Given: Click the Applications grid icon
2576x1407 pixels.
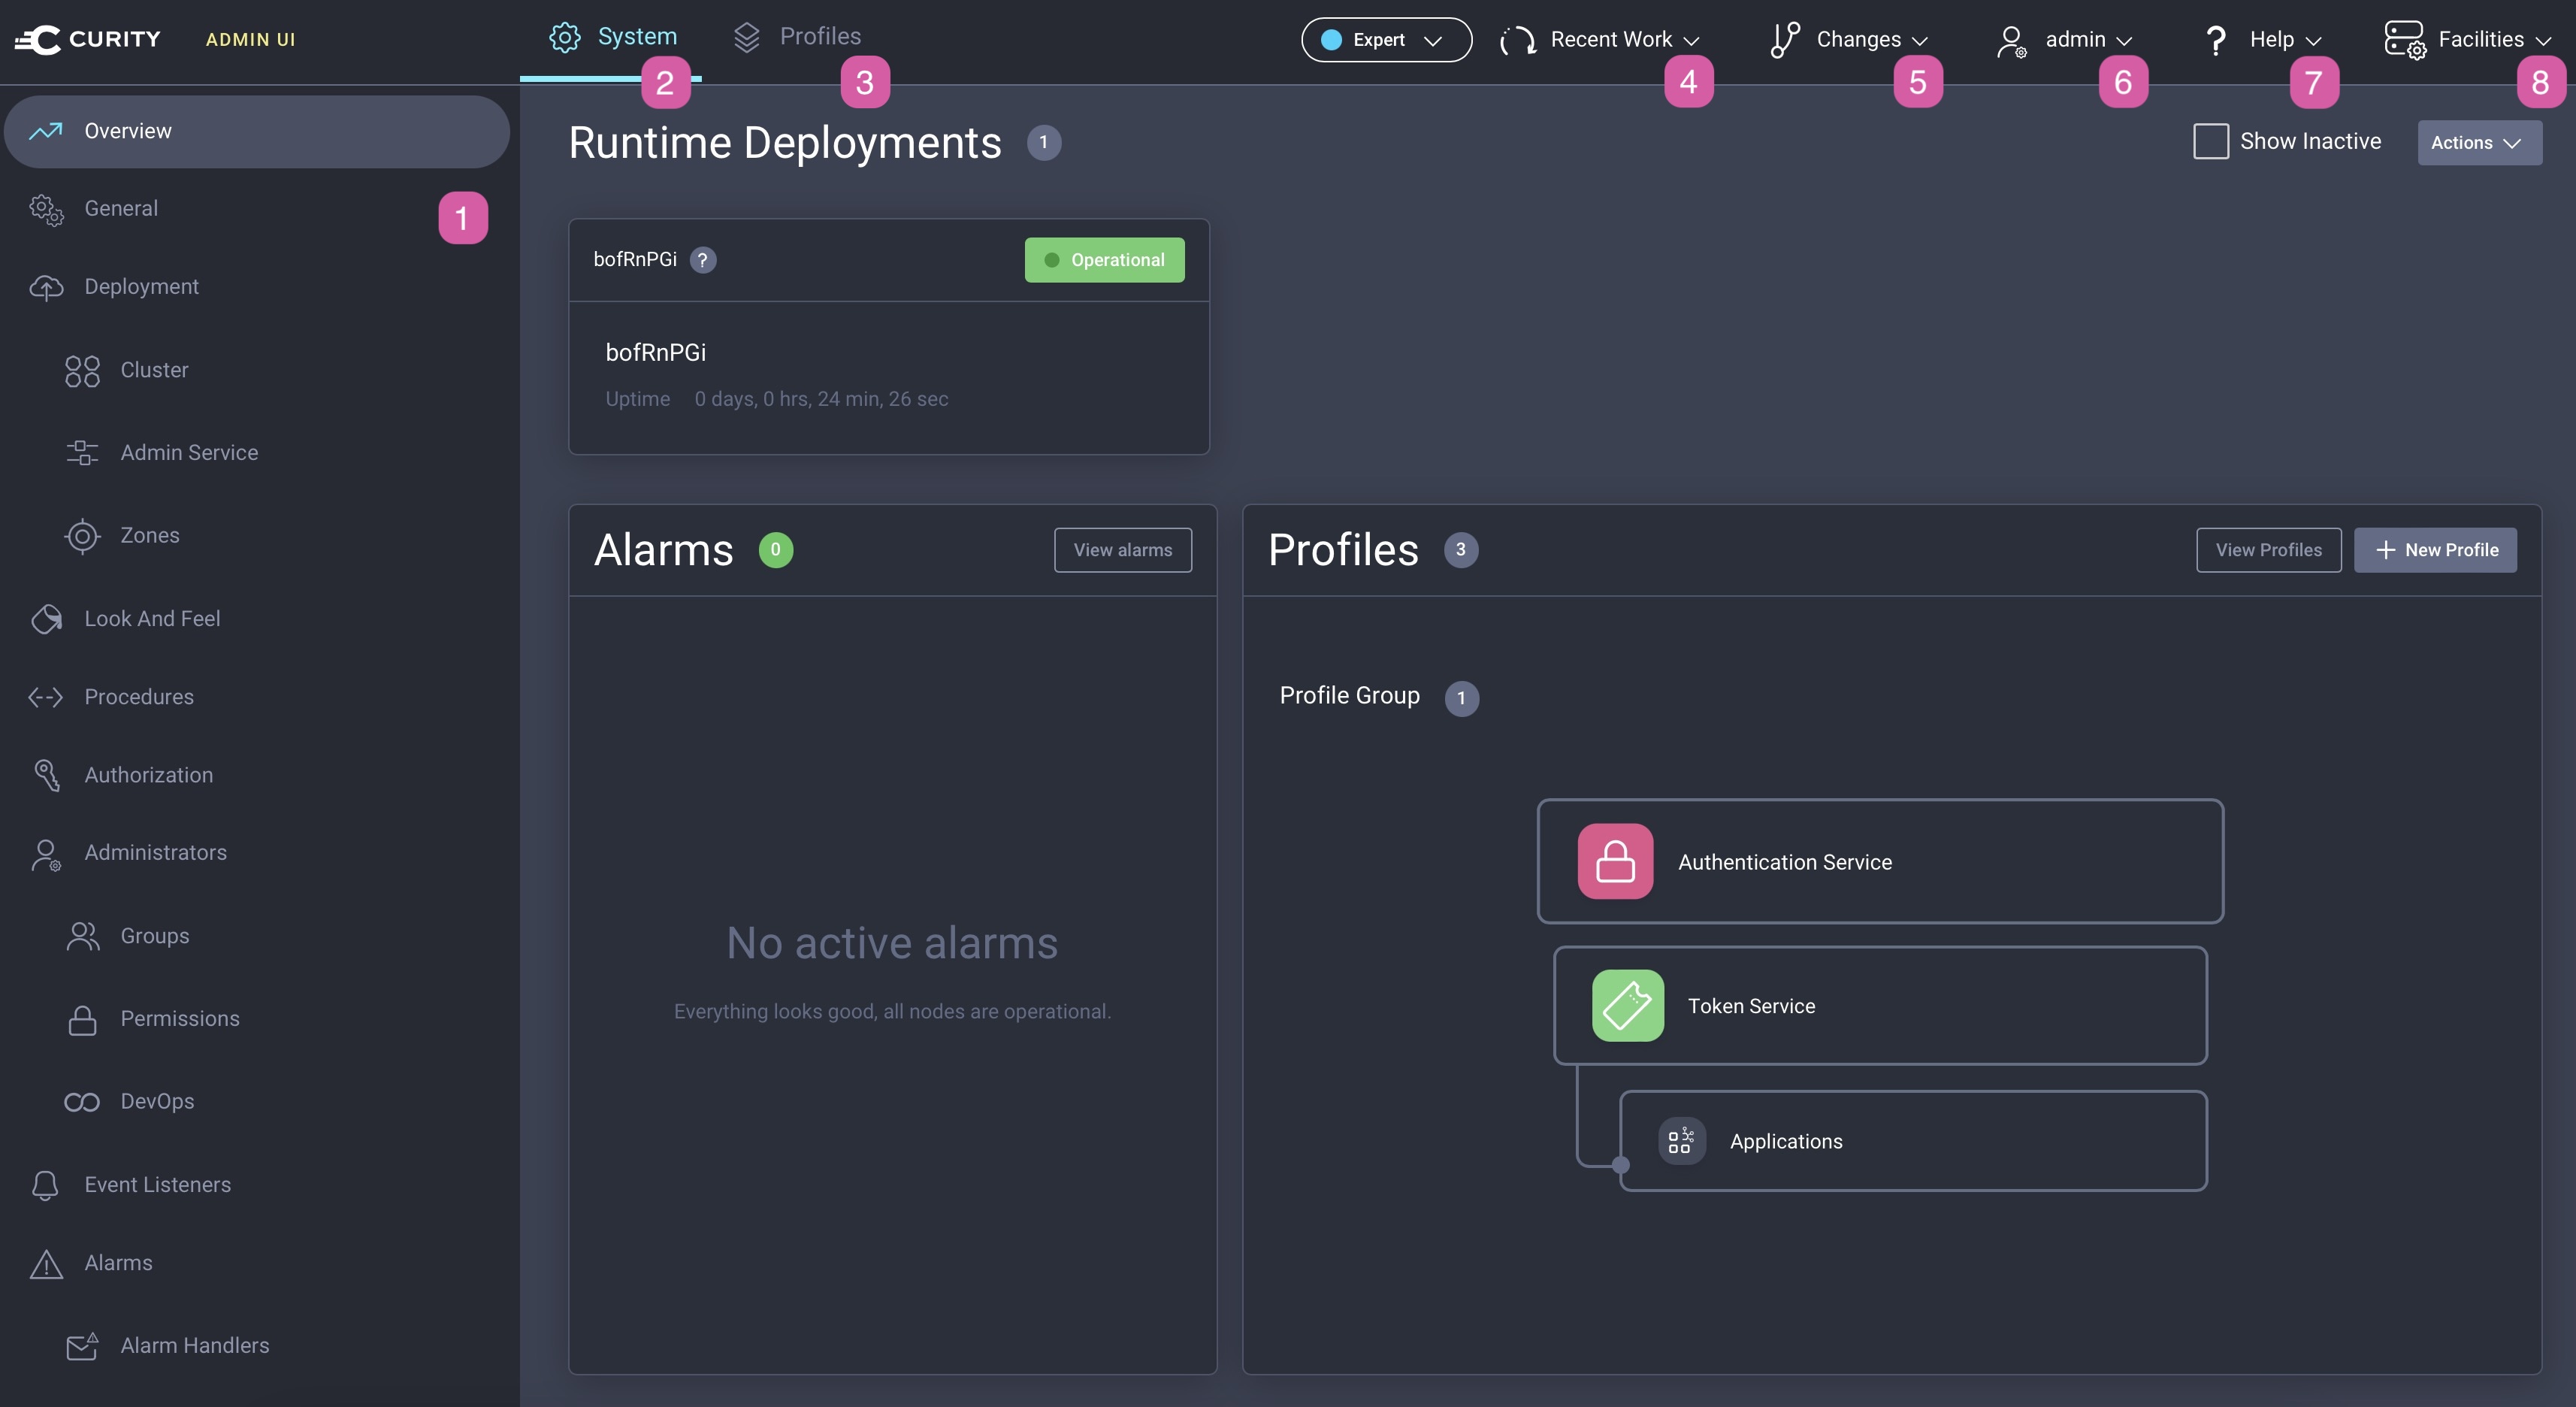Looking at the screenshot, I should click(x=1681, y=1141).
